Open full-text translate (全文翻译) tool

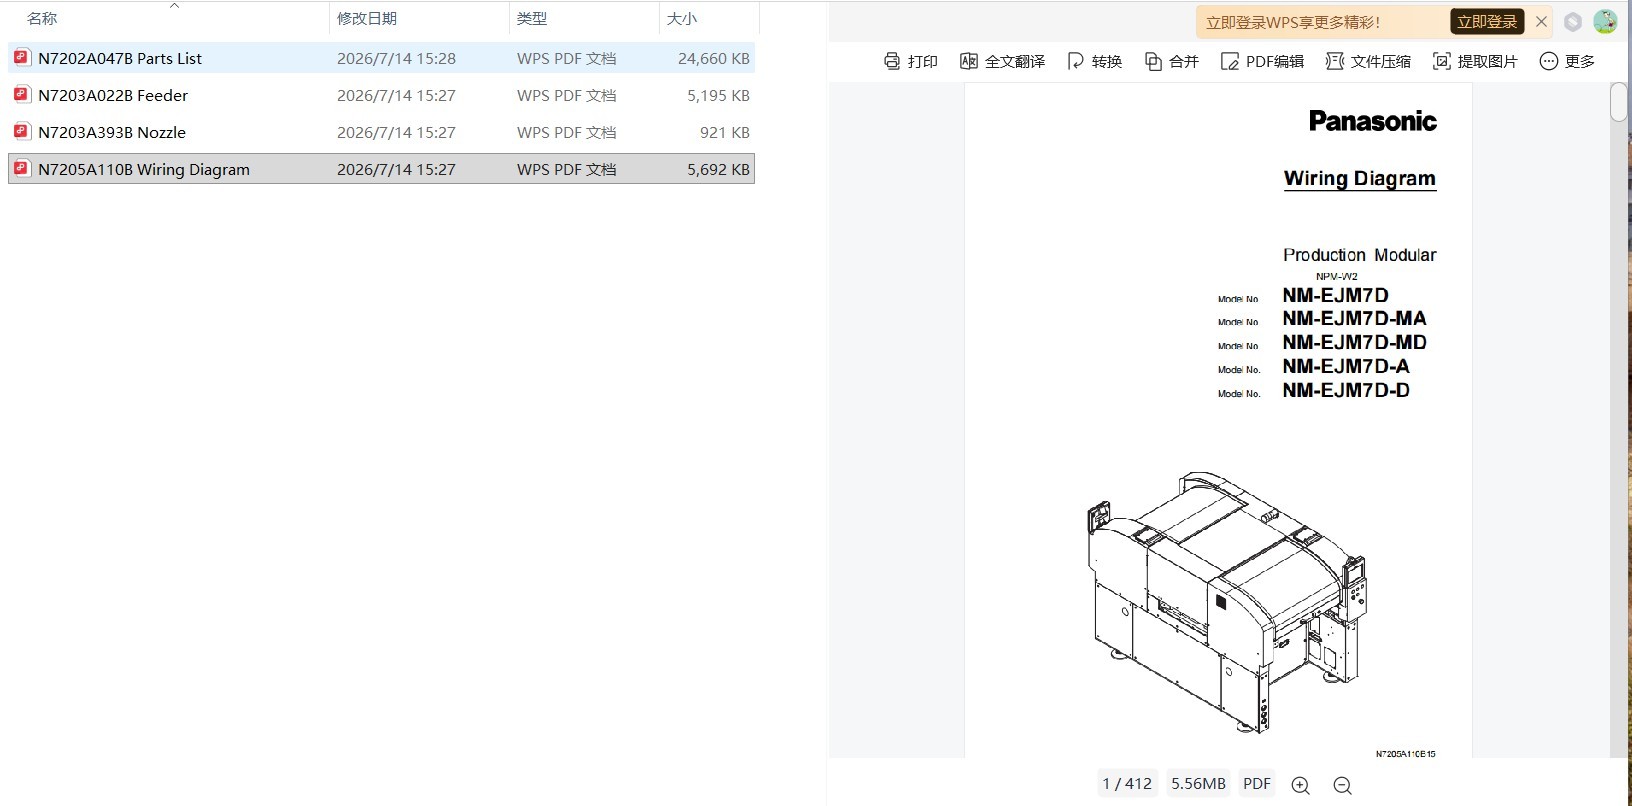tap(1002, 61)
